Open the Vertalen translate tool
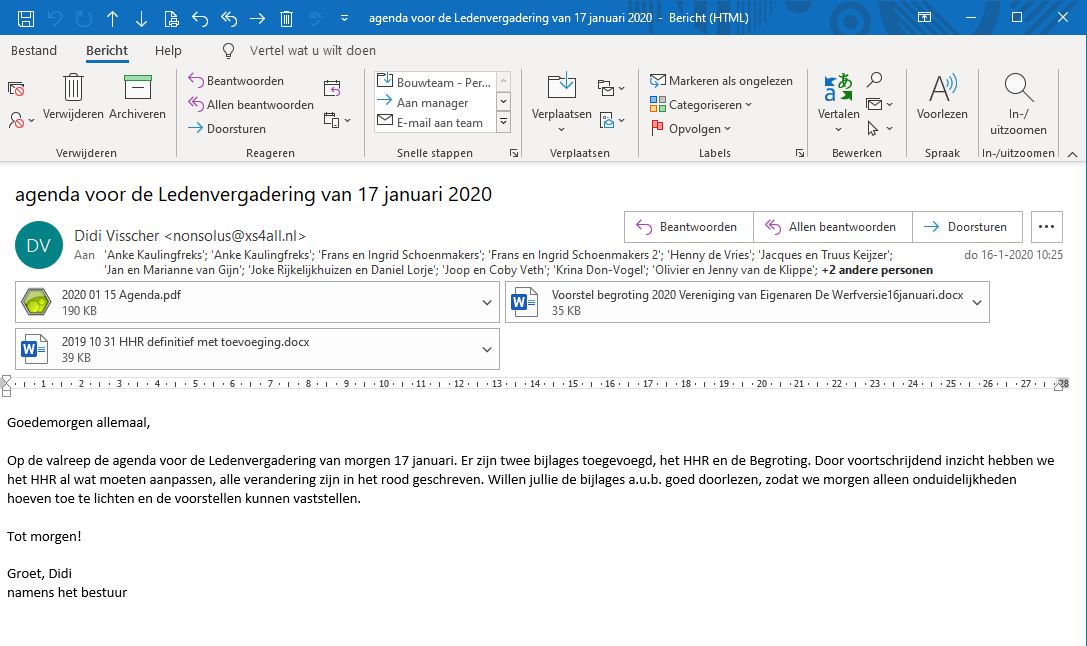 [x=838, y=88]
